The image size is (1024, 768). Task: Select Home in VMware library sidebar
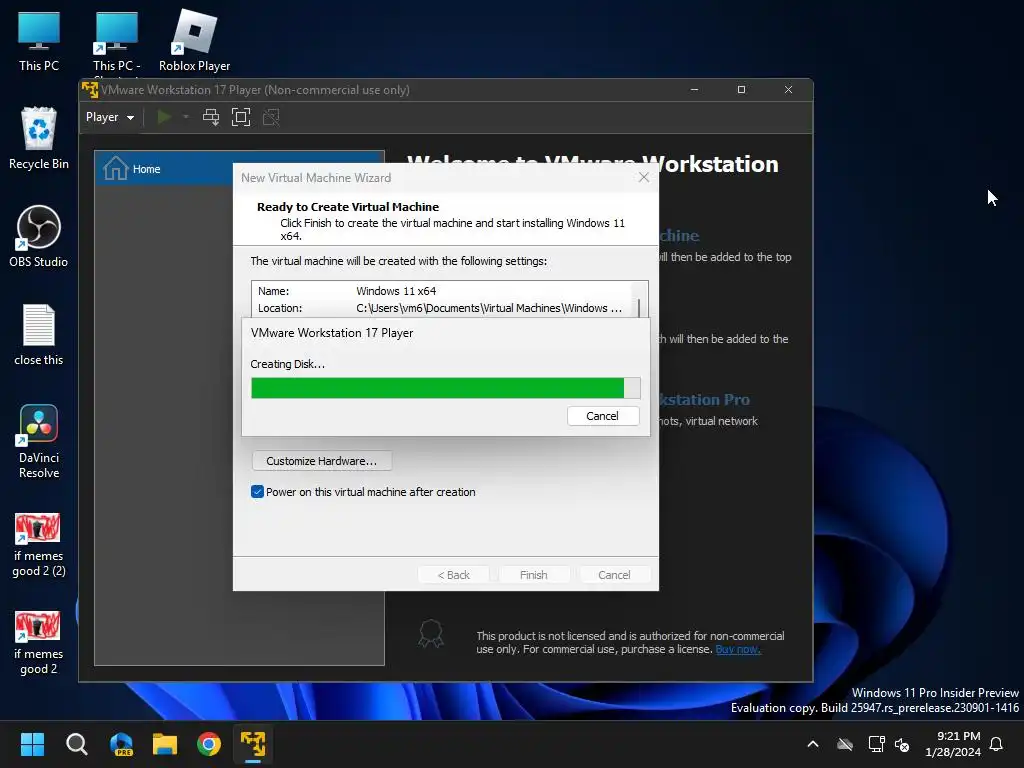tap(239, 168)
